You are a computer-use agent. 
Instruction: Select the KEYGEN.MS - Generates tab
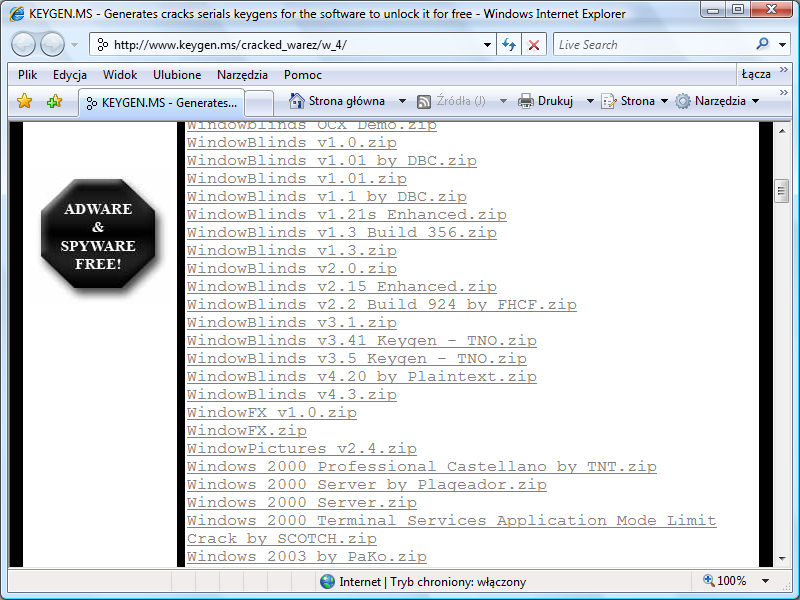coord(161,103)
